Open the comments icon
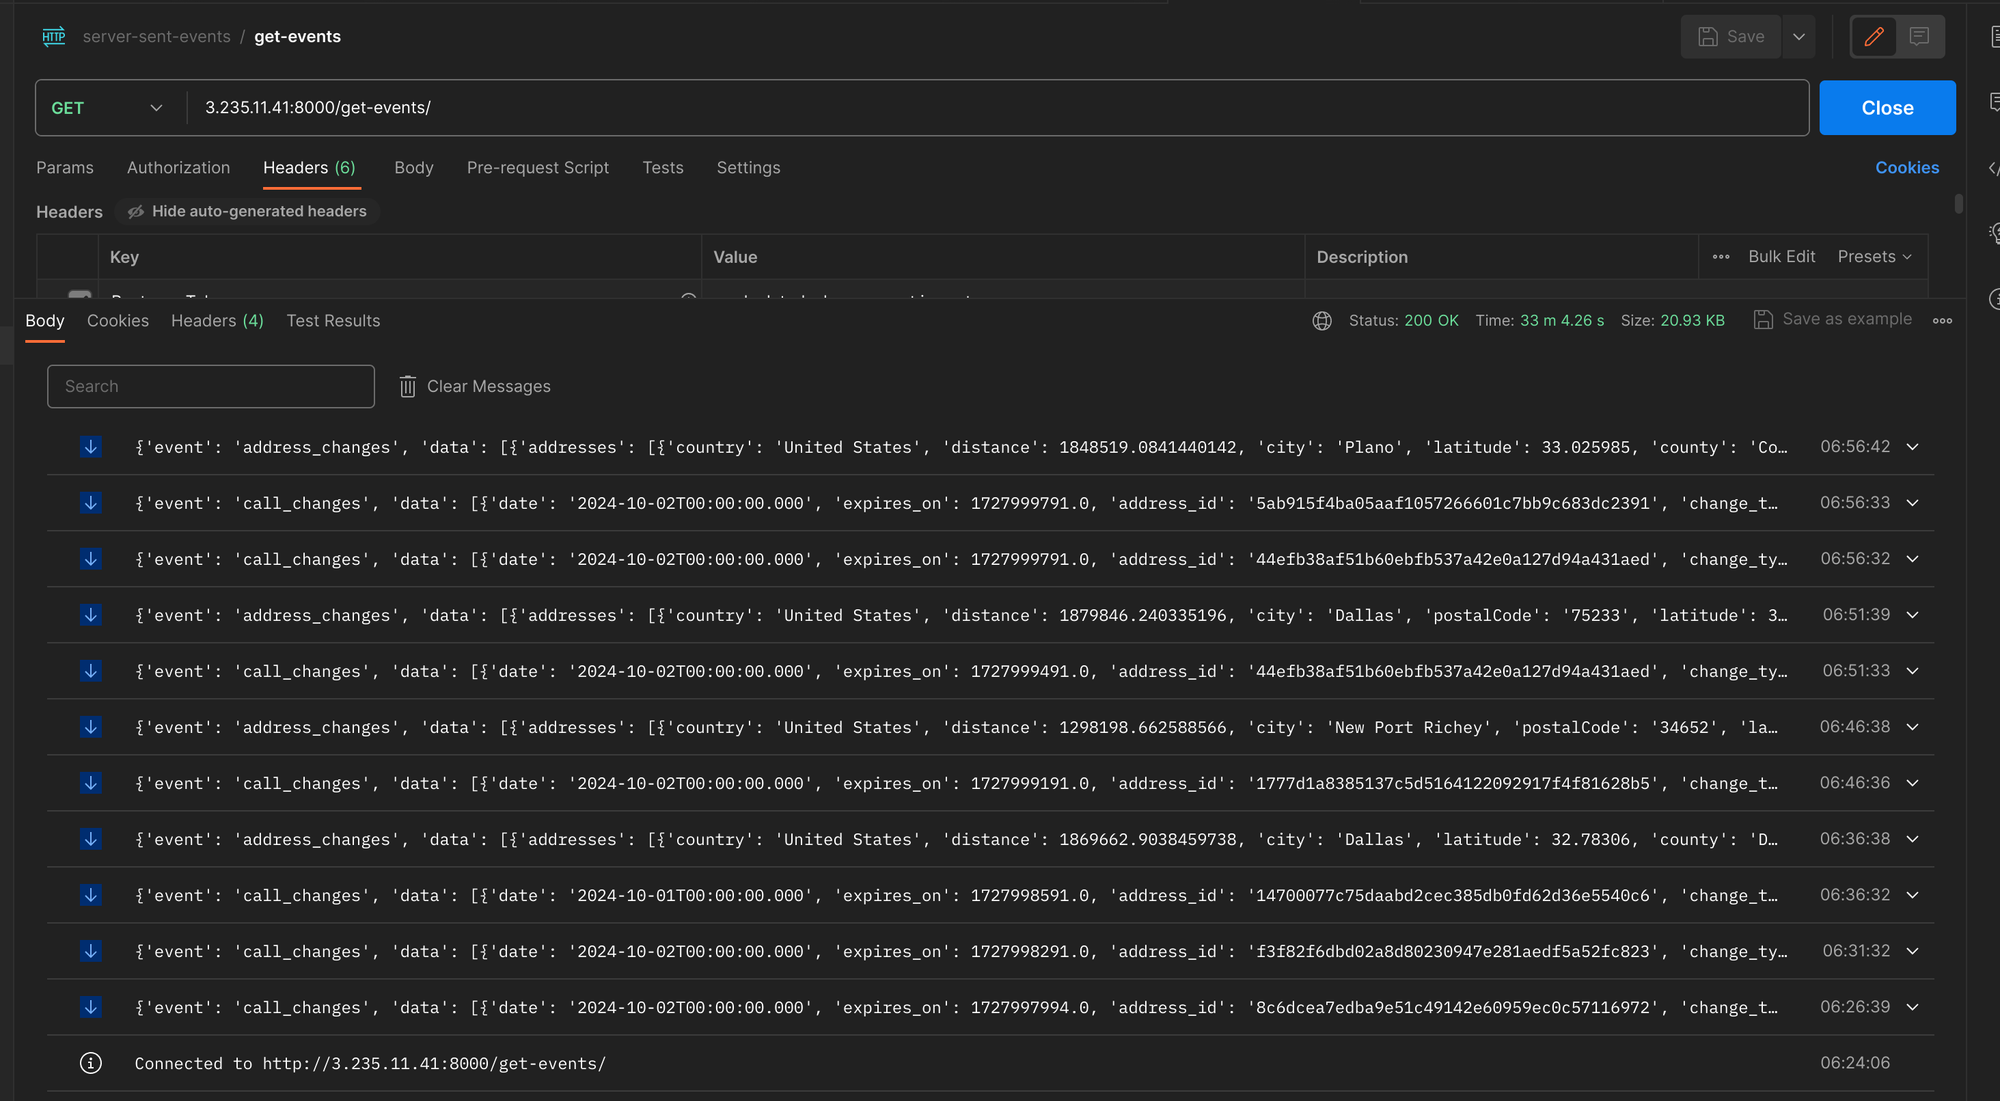This screenshot has width=2000, height=1101. point(1919,37)
